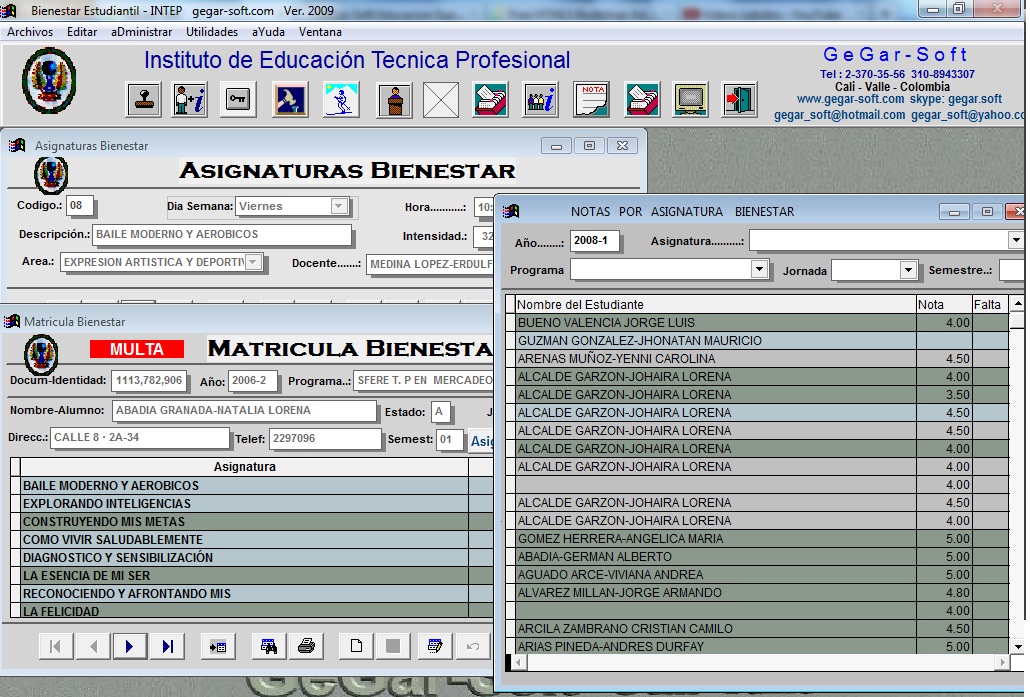Expand the Dia Semana dropdown
This screenshot has width=1030, height=697.
339,207
